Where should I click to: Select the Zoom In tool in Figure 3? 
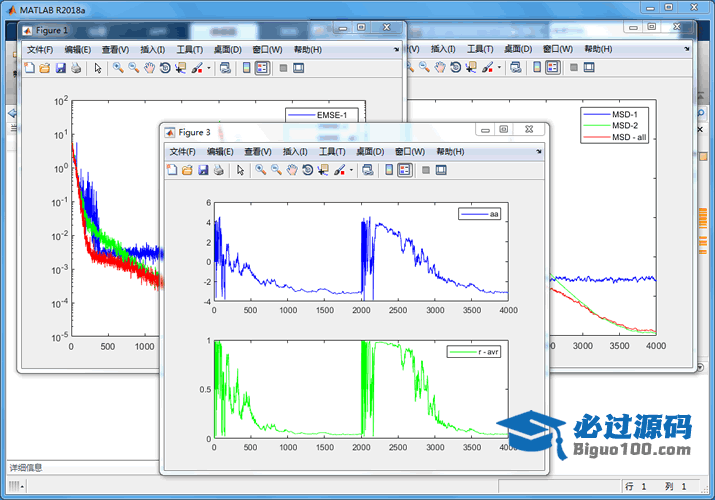(260, 170)
